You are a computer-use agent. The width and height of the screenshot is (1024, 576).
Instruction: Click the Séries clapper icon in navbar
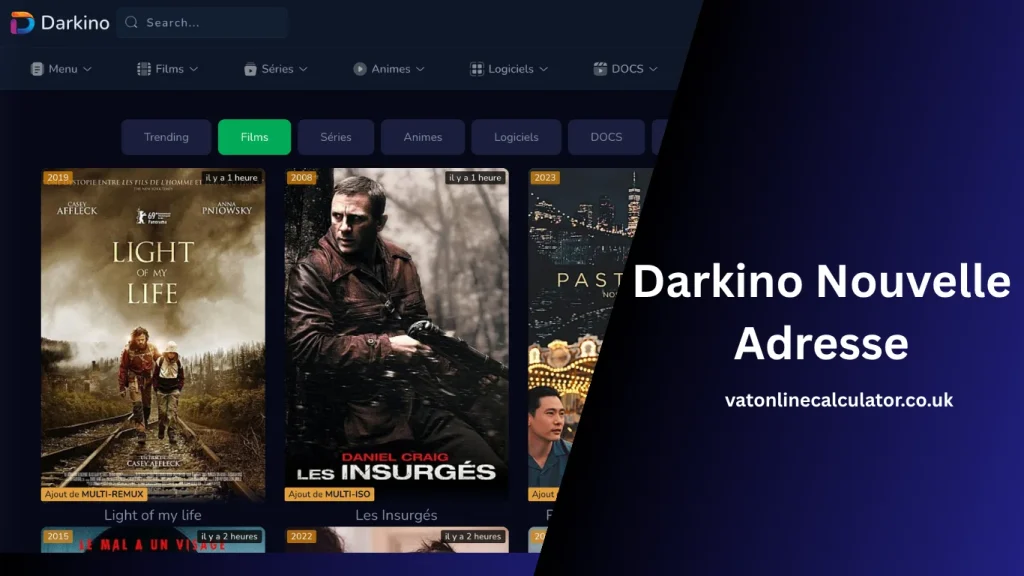(x=250, y=69)
